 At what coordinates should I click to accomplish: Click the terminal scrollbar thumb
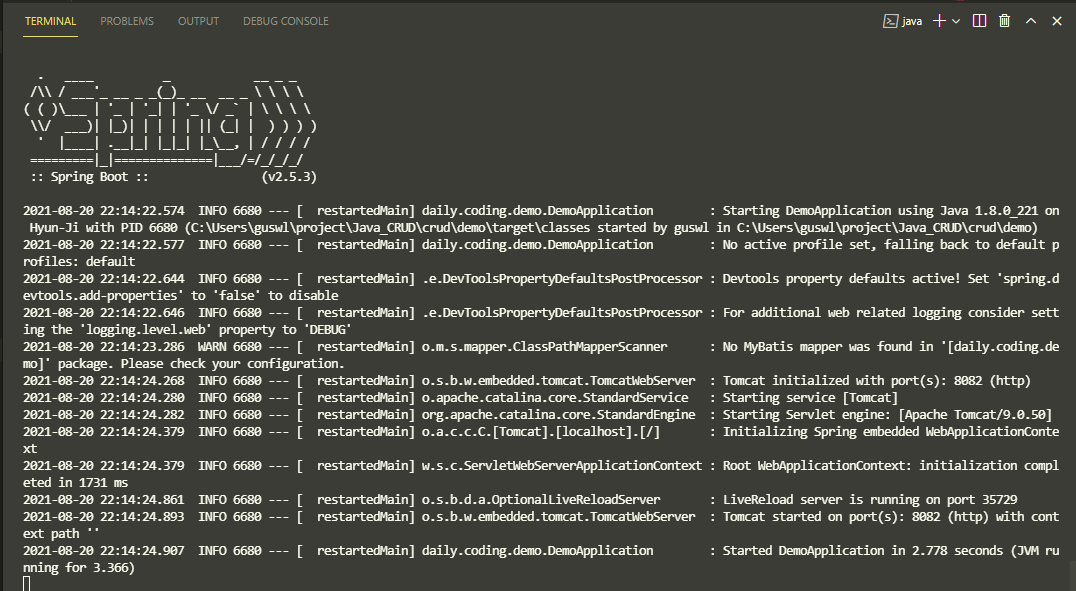coord(1072,575)
